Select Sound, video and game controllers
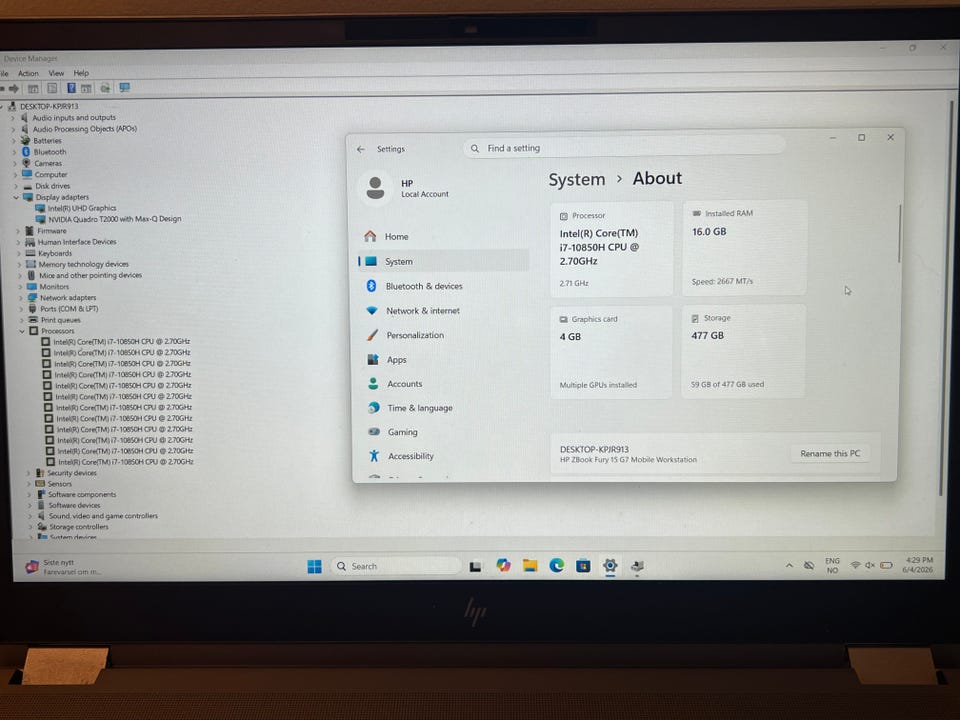 103,516
